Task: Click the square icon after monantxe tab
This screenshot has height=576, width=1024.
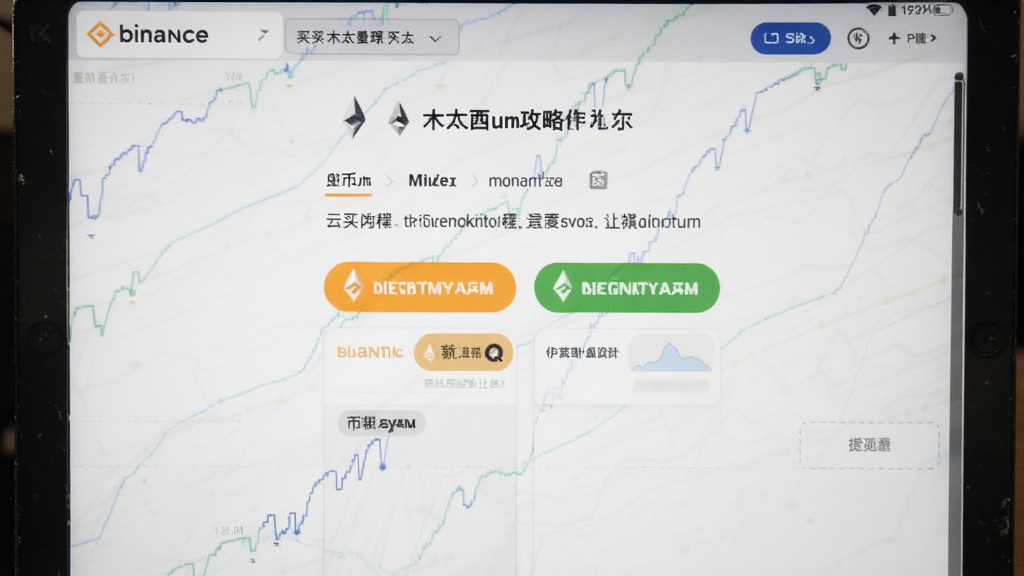Action: pyautogui.click(x=598, y=180)
